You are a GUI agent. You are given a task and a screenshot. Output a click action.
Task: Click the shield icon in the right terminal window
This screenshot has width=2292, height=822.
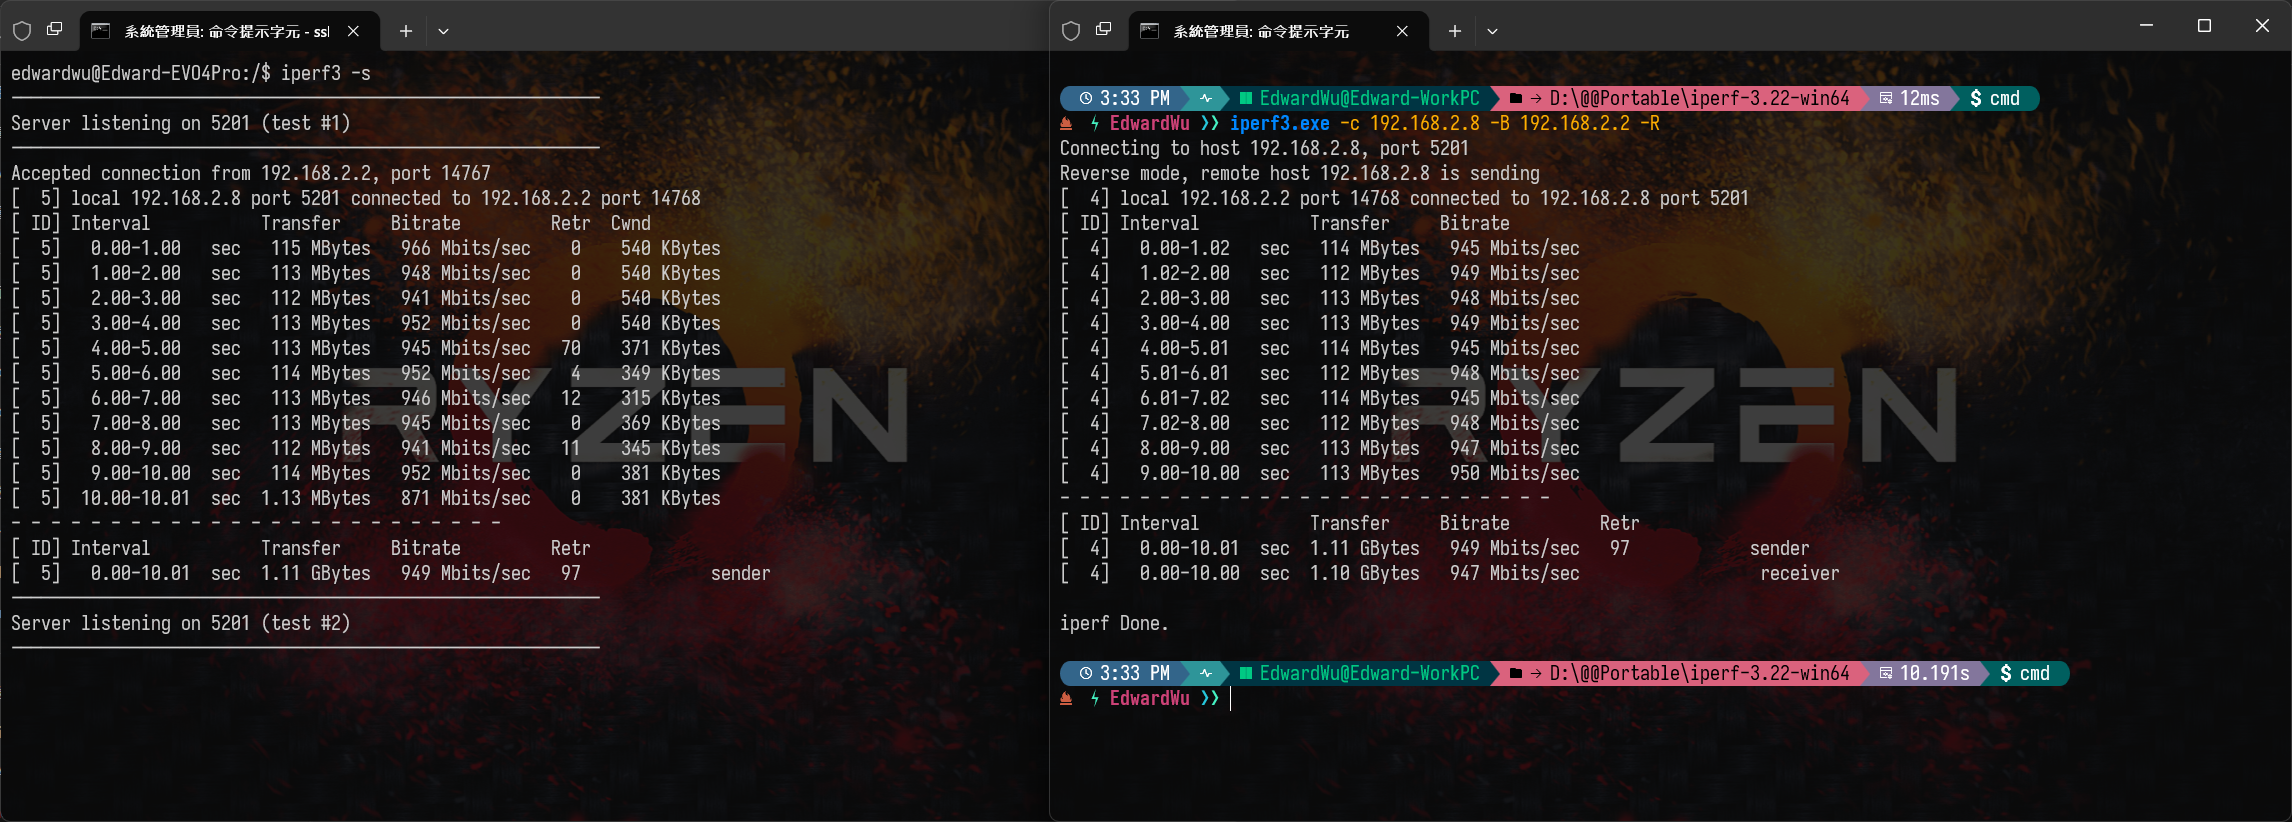point(1071,31)
